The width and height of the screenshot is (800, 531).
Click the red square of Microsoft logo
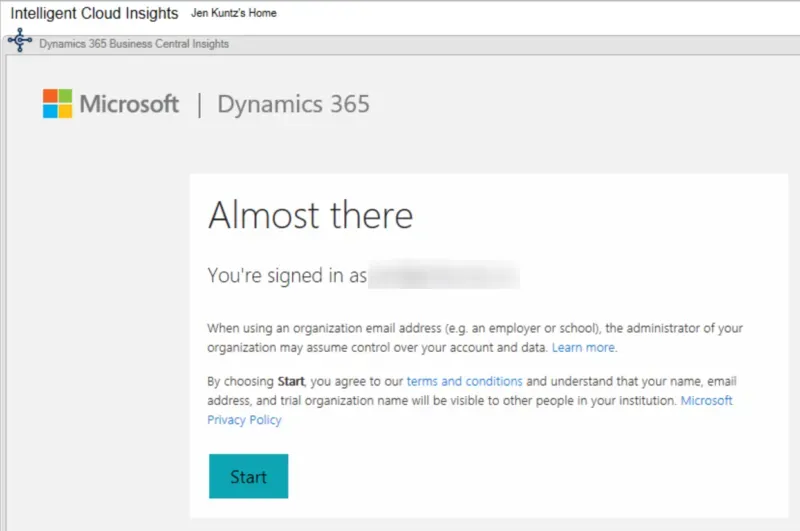point(50,96)
